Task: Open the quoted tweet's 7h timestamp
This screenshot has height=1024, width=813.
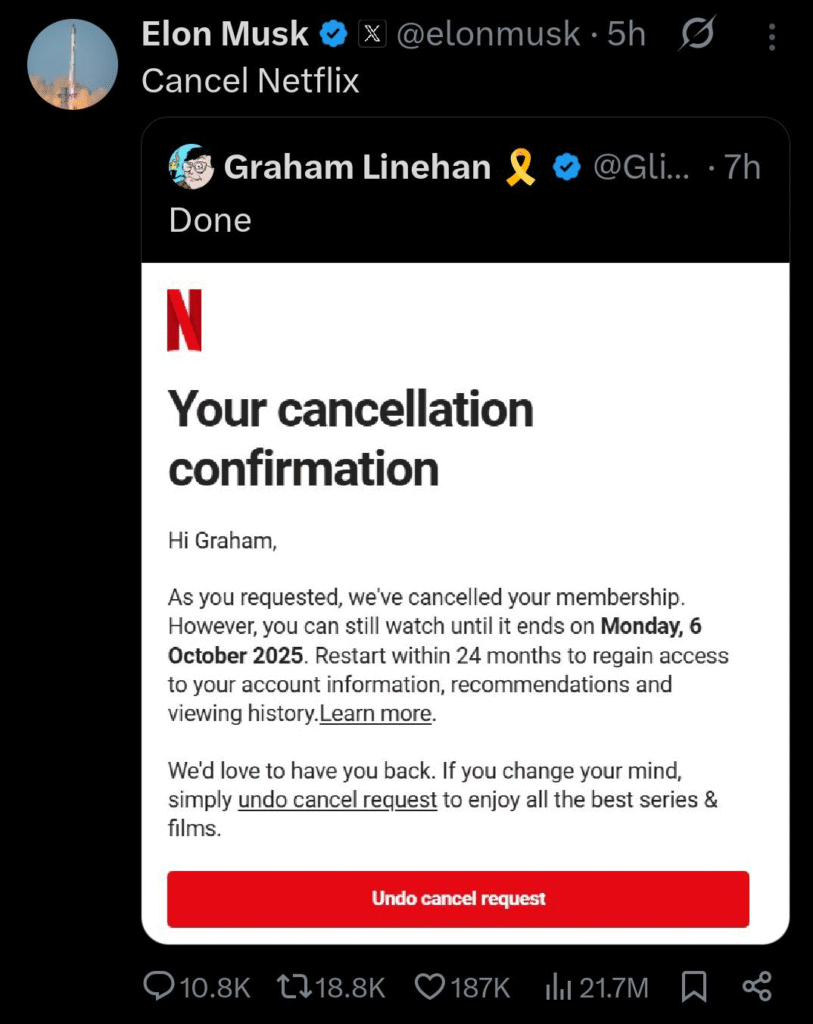Action: tap(742, 168)
